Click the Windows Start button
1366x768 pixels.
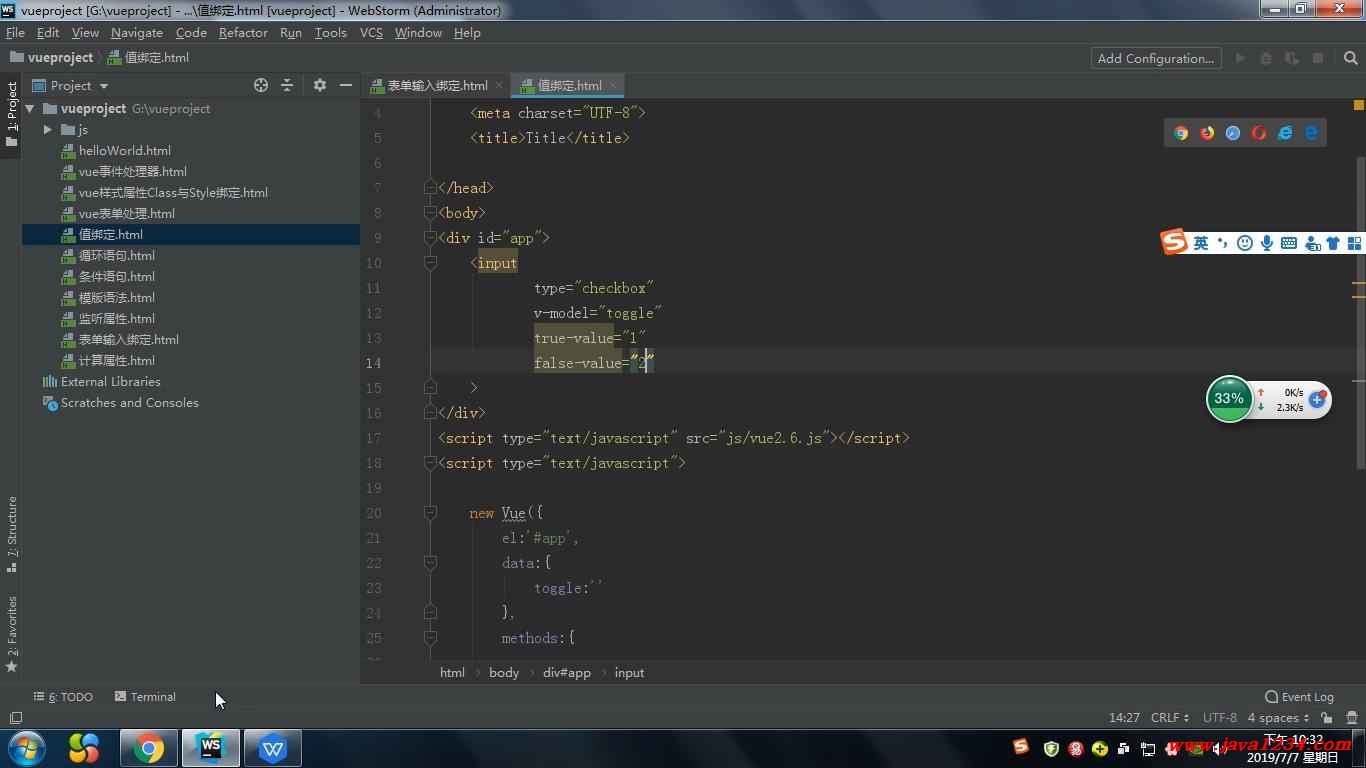coord(26,748)
